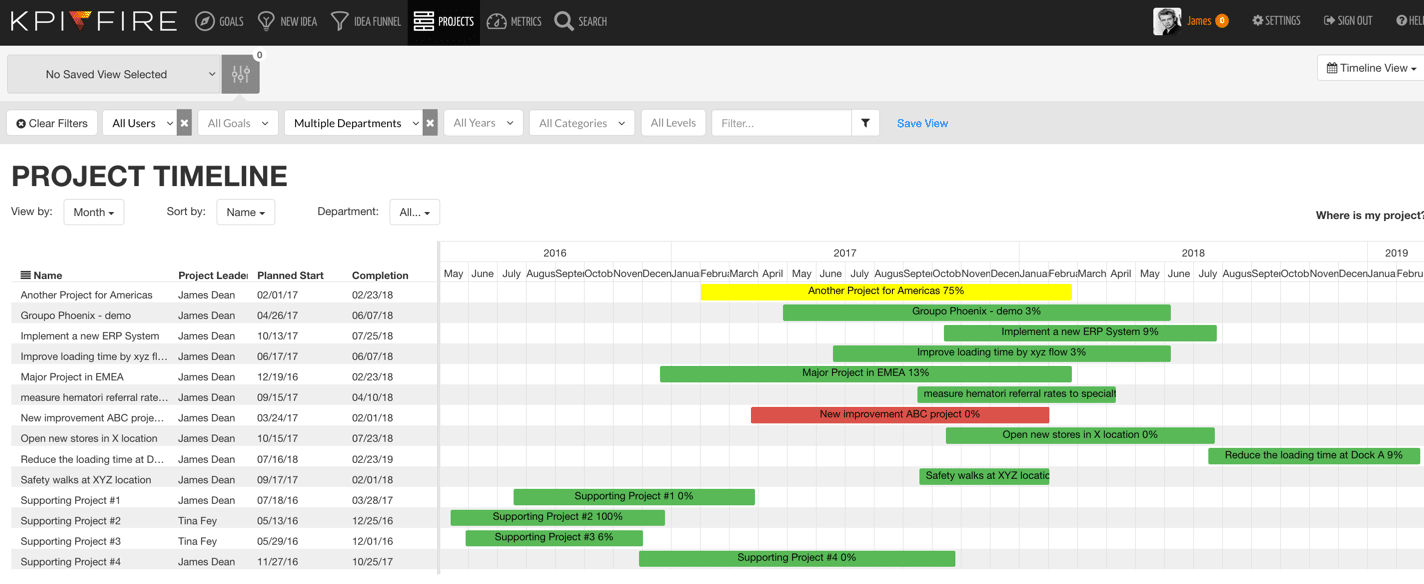Select Supporting Project #4 0% bar
The image size is (1424, 584).
[797, 558]
